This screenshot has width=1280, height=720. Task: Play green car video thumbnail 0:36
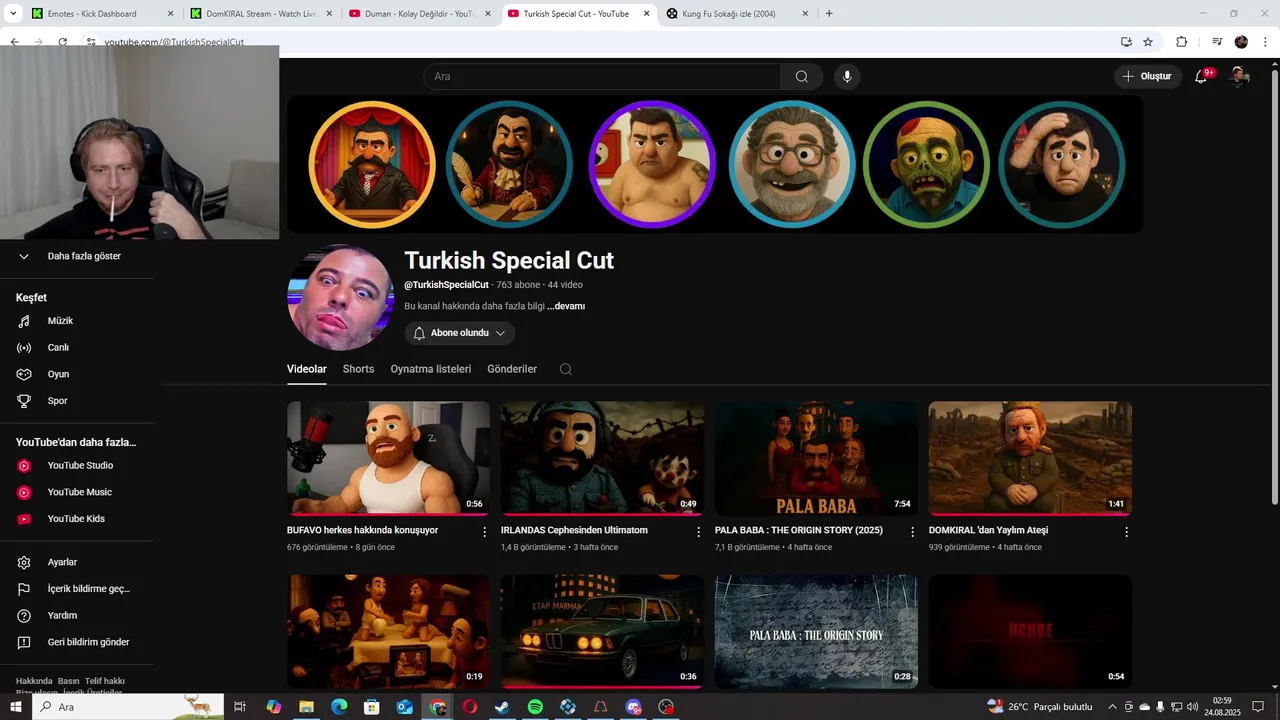point(602,630)
